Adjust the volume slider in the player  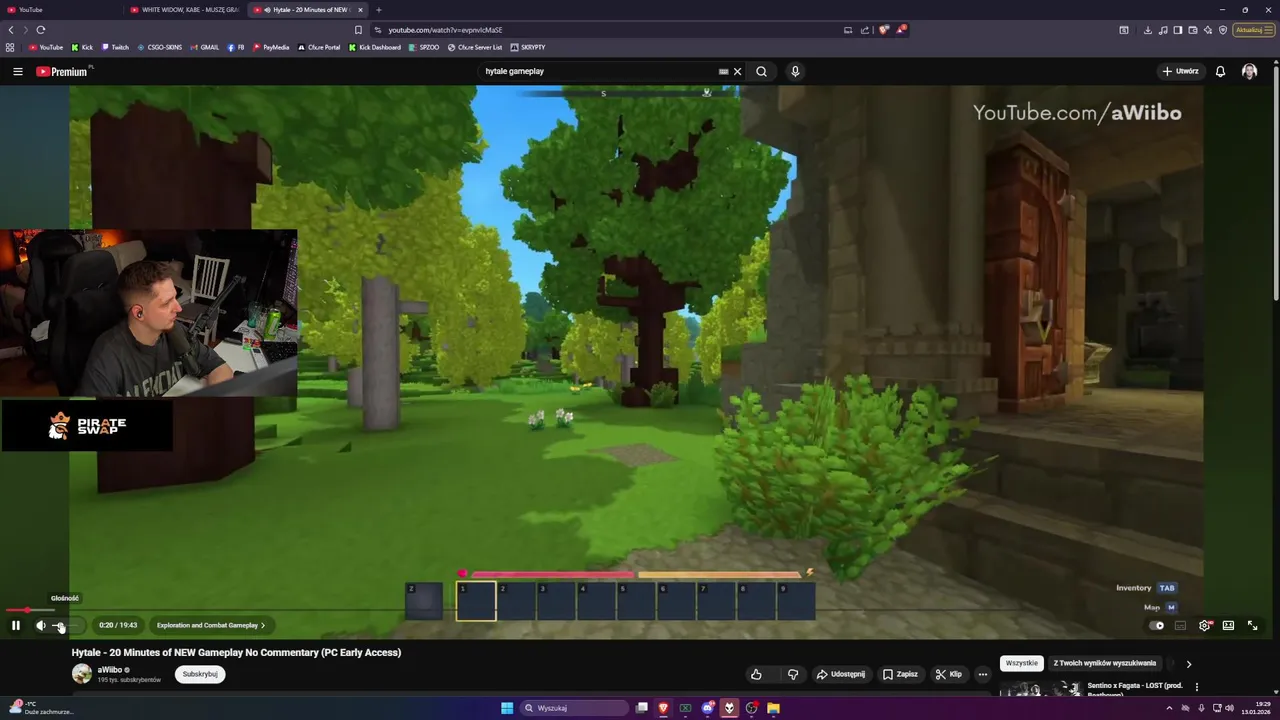[64, 626]
